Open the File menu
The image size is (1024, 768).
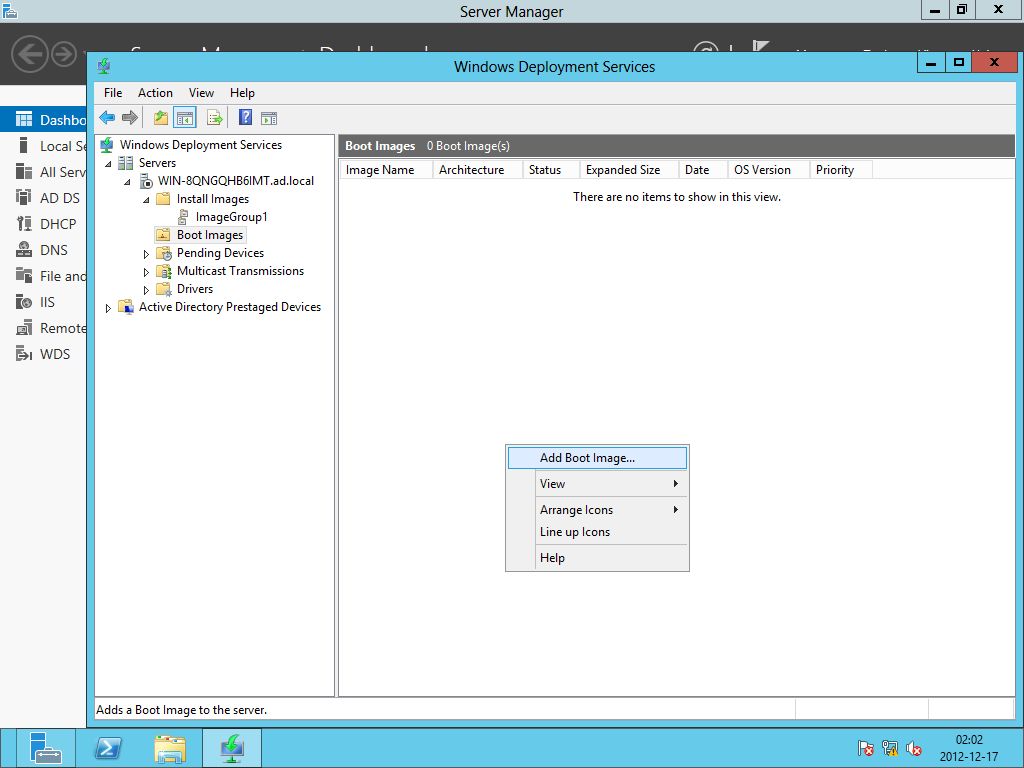[113, 93]
